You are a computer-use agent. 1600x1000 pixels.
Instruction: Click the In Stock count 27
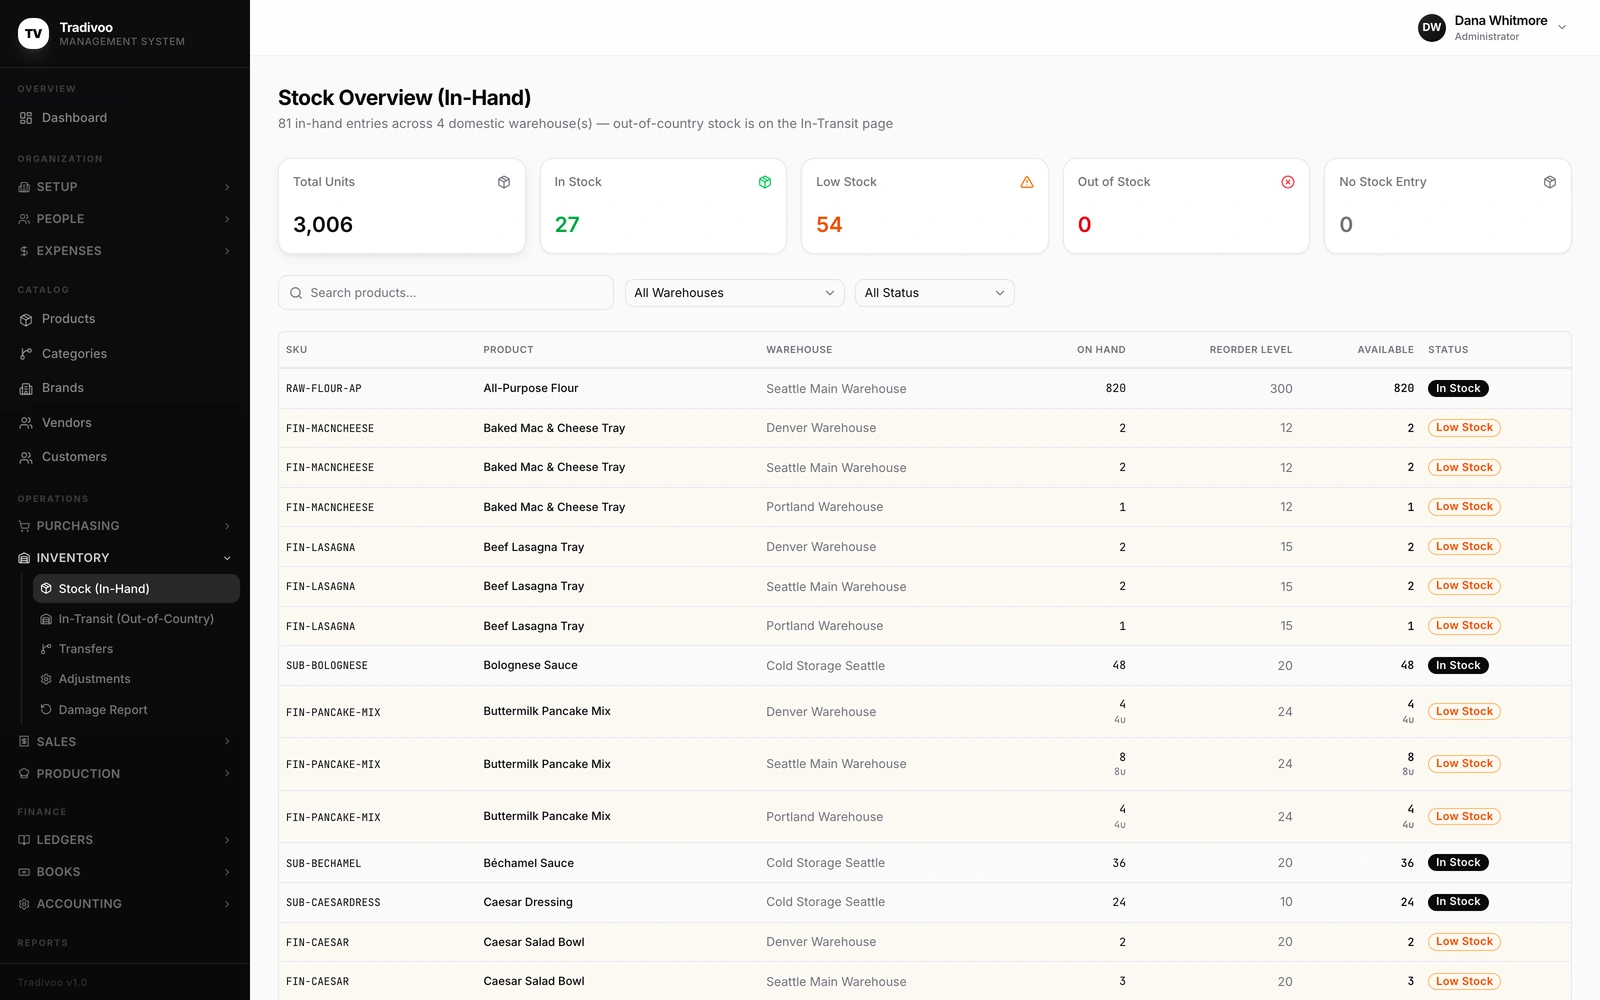point(567,225)
